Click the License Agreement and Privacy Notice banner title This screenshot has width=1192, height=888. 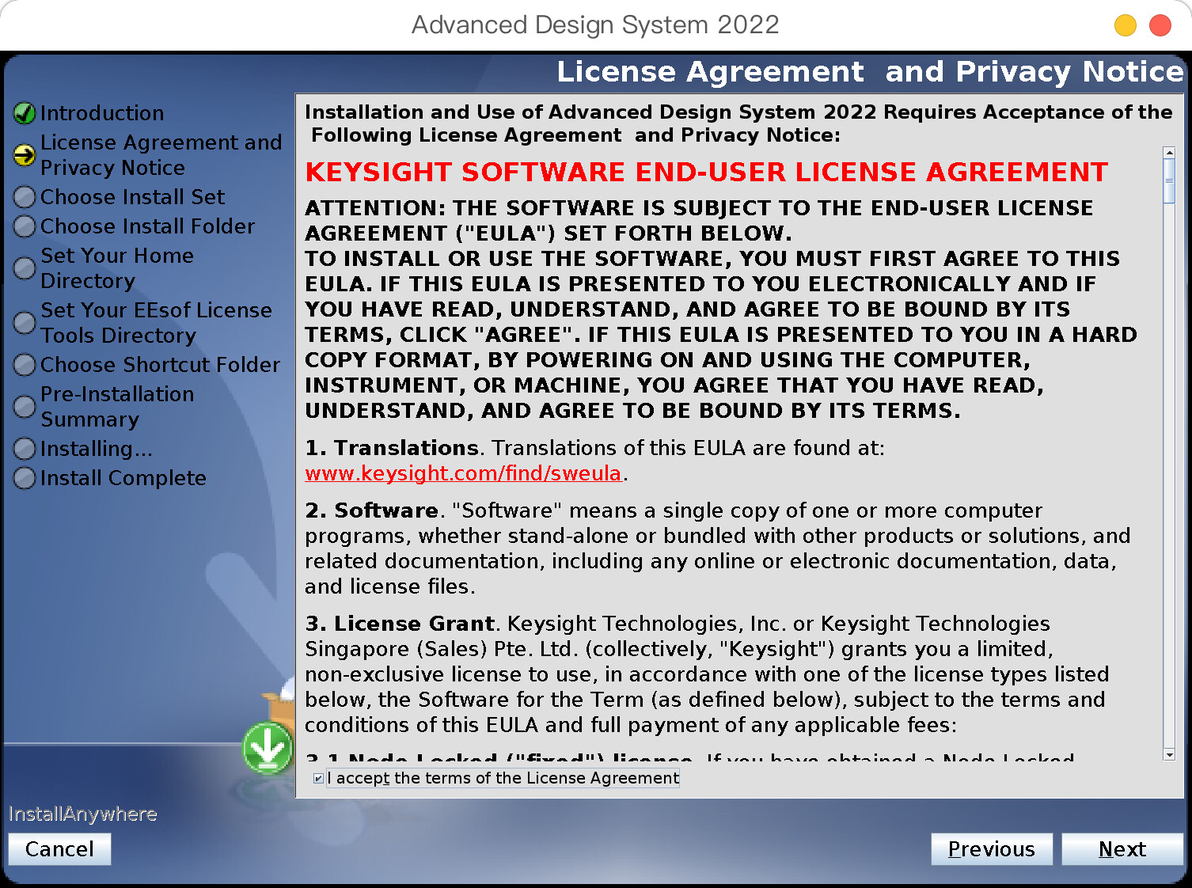870,71
